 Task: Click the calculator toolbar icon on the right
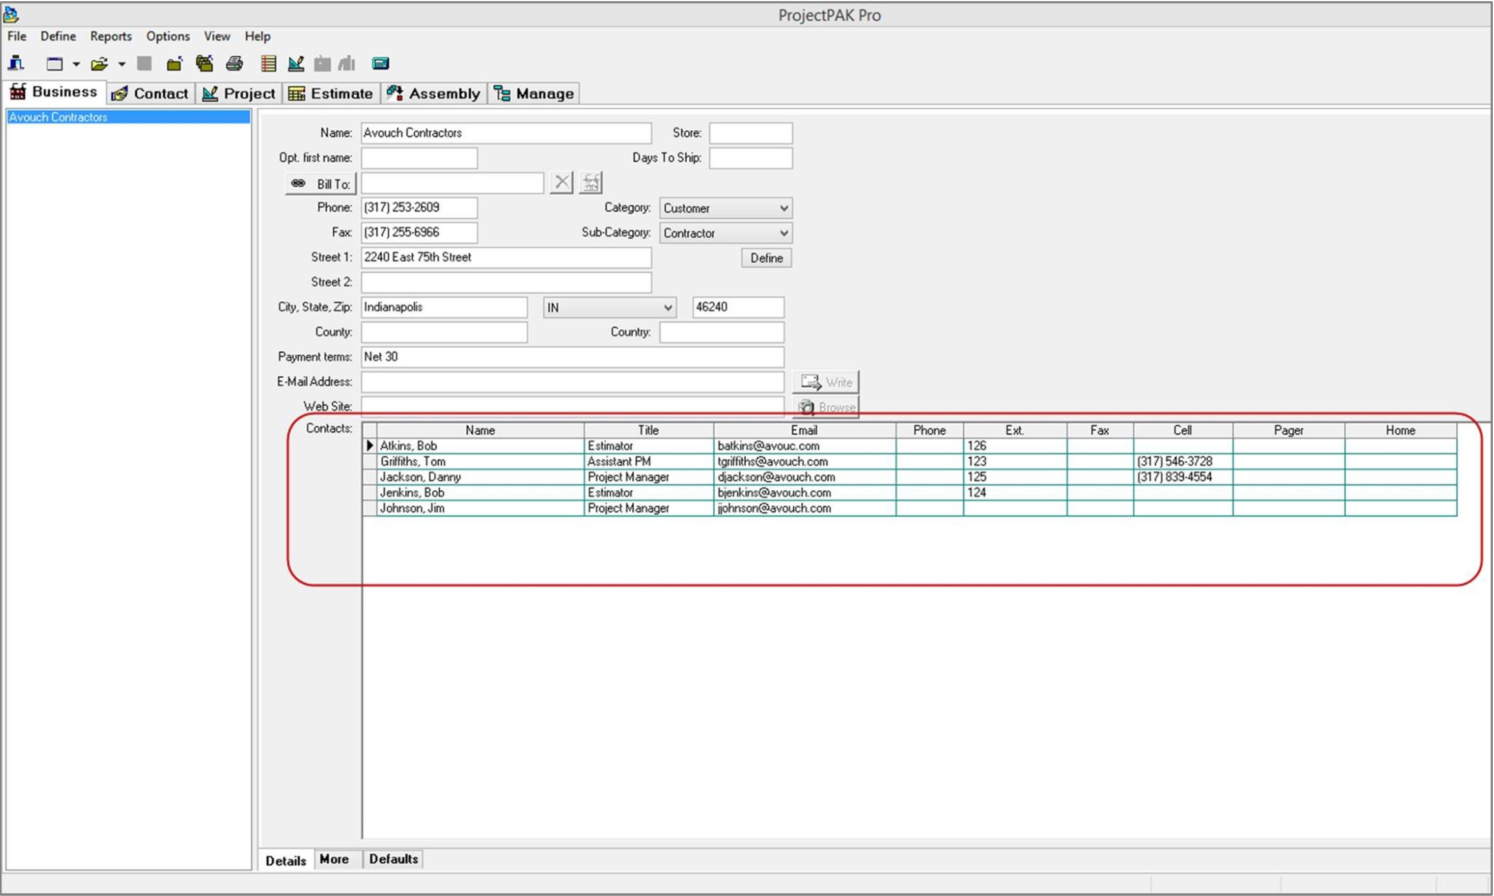click(380, 62)
